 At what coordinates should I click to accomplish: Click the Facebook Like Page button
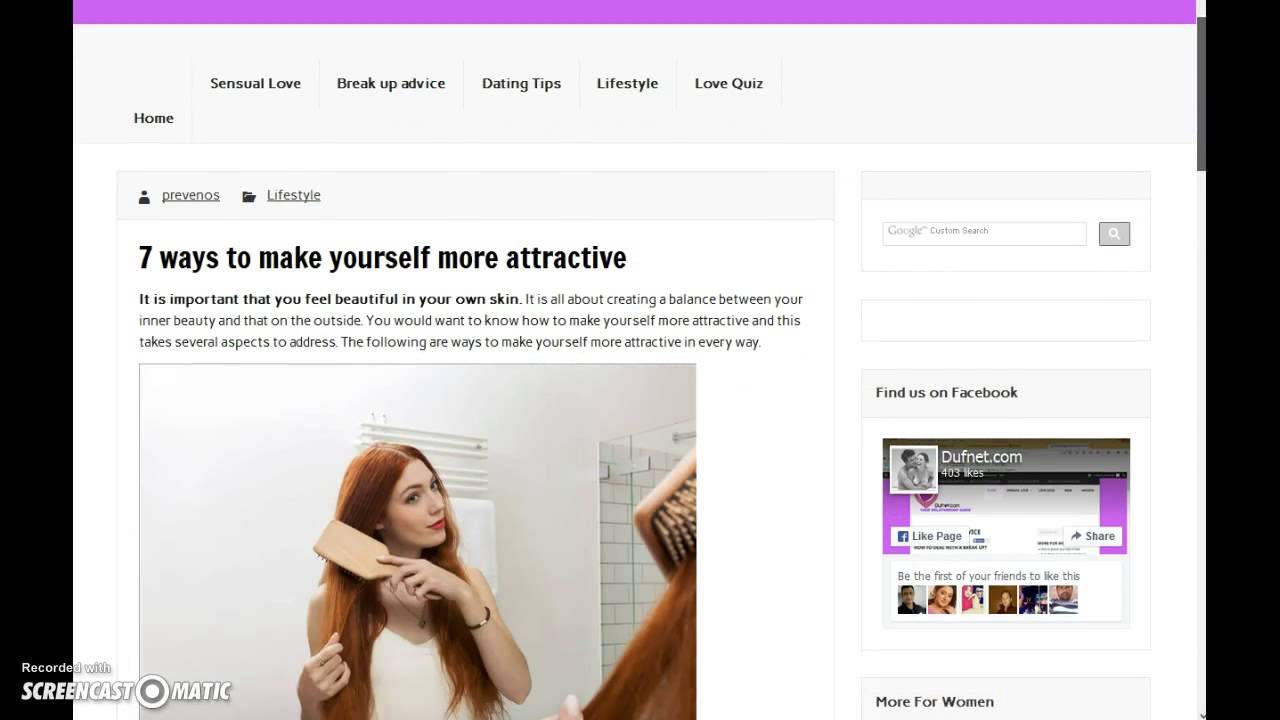tap(929, 536)
